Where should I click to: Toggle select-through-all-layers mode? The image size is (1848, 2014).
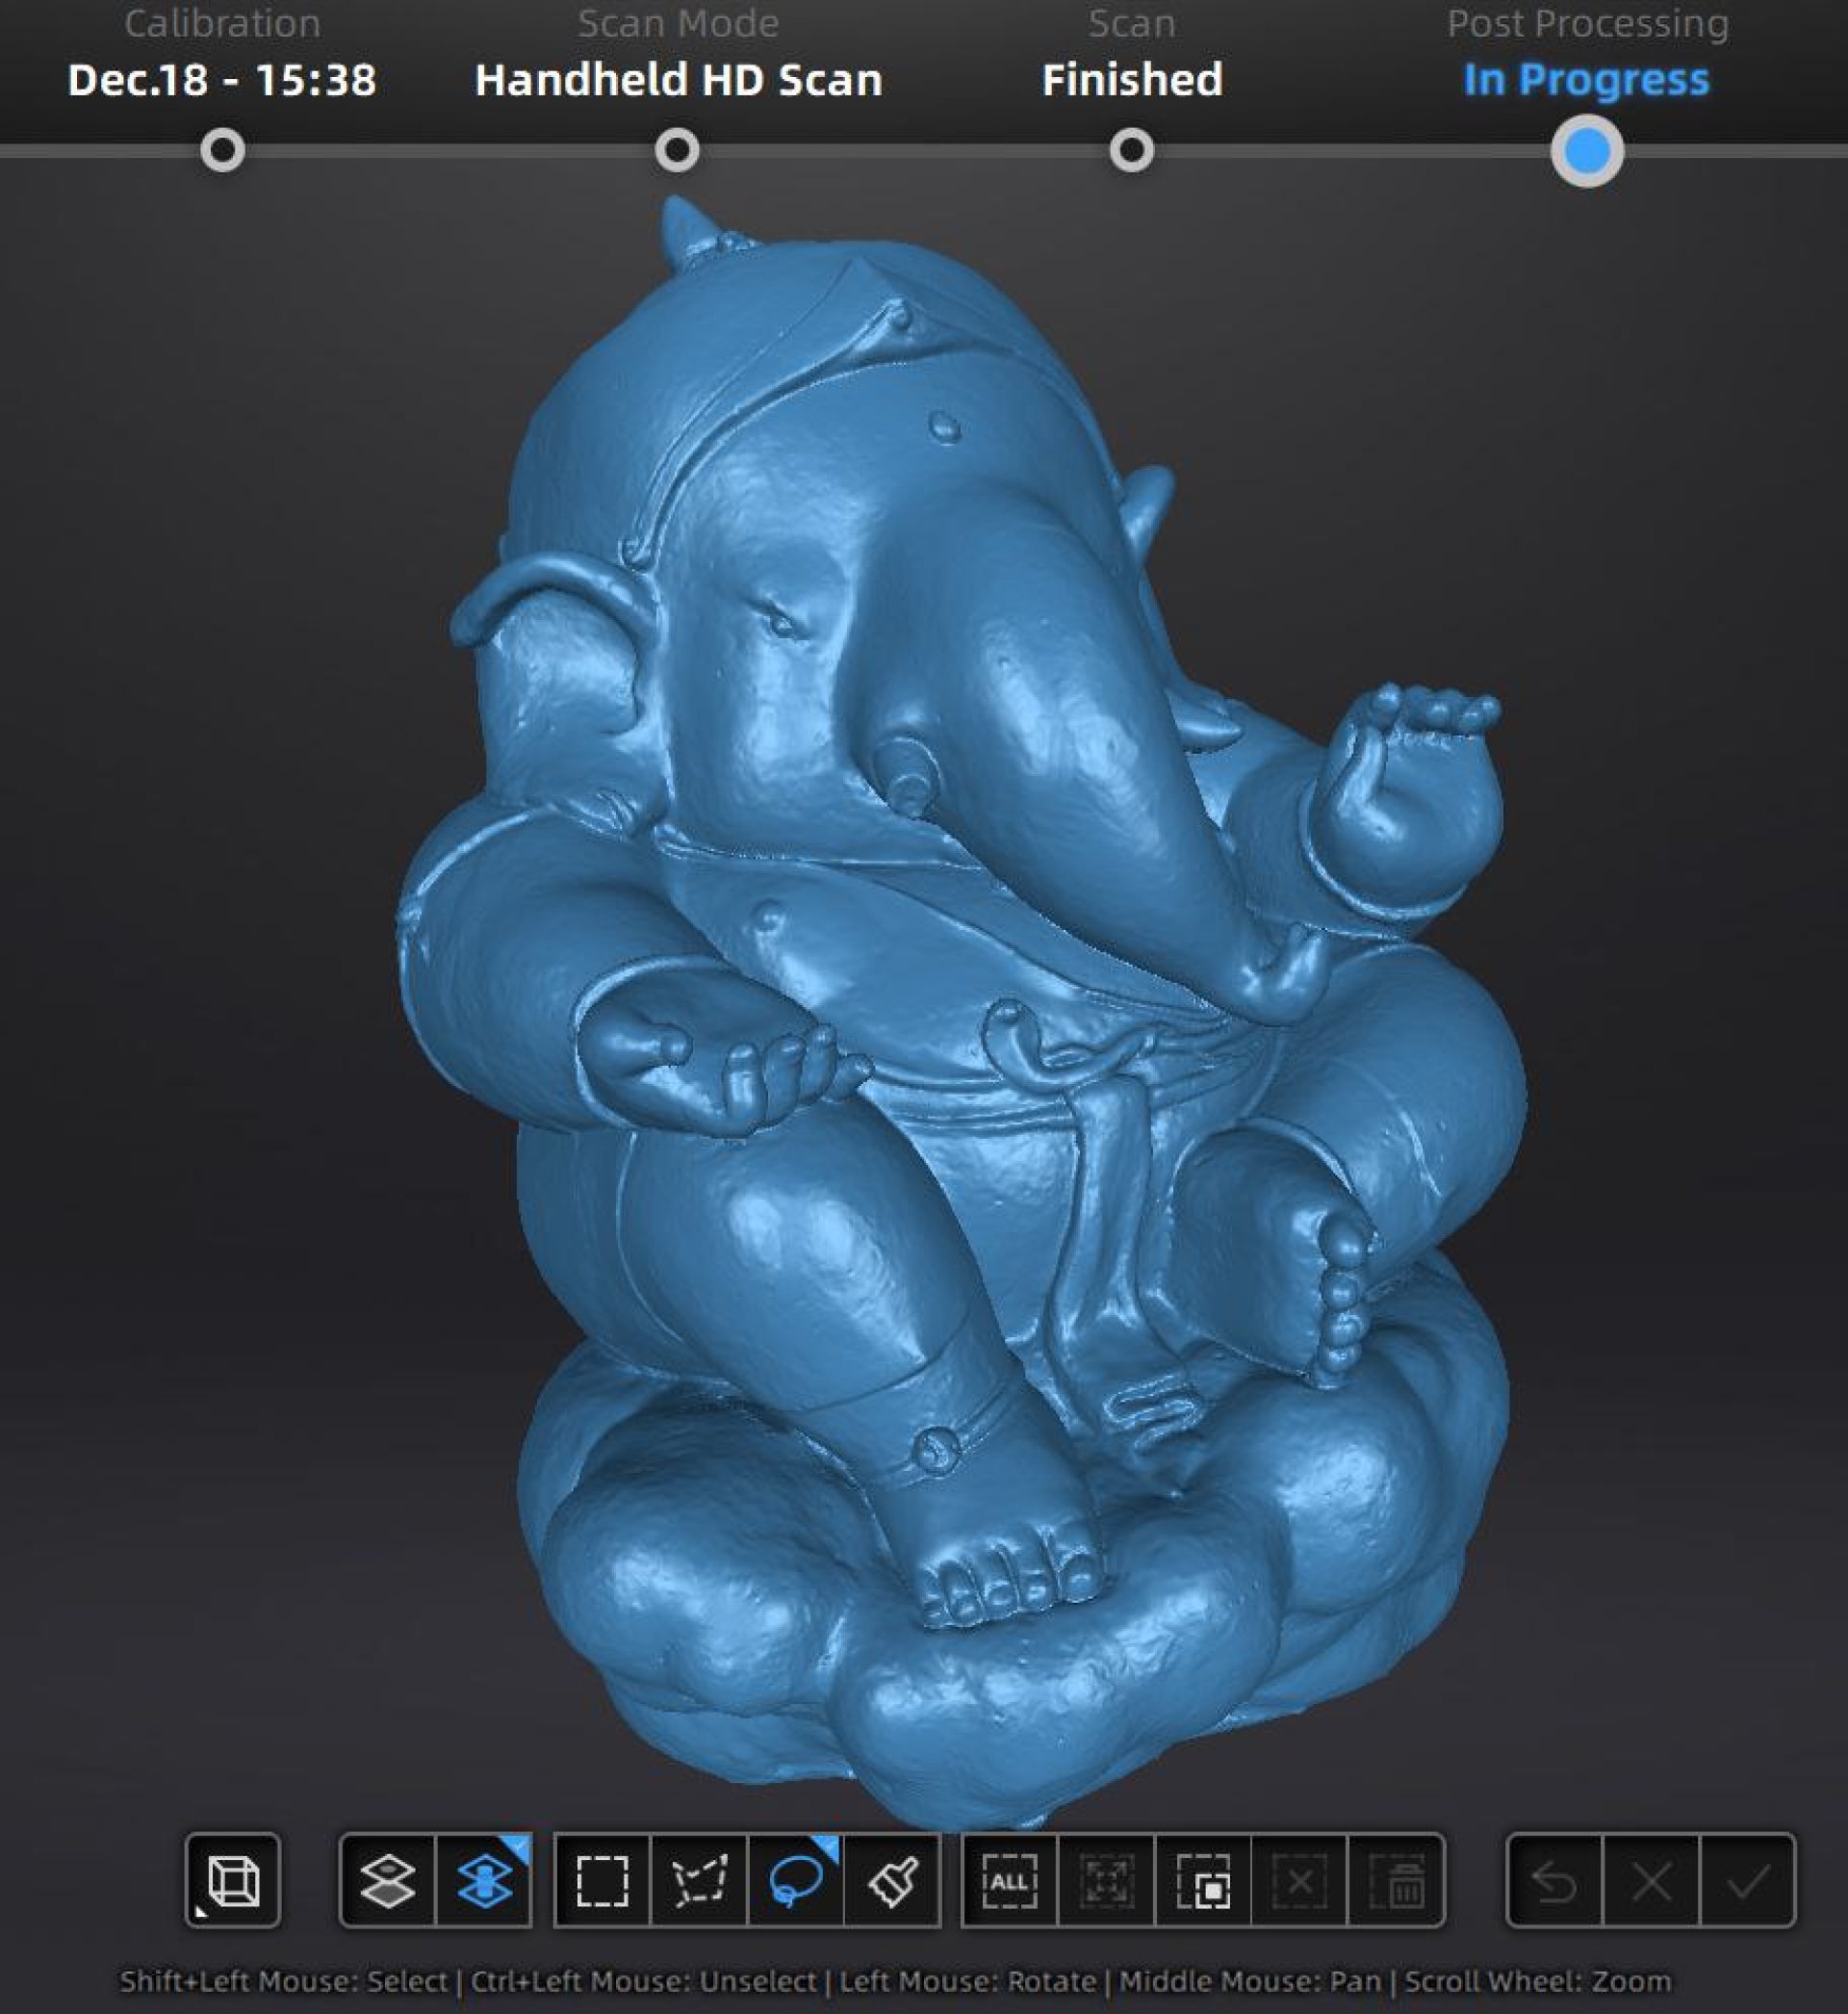pyautogui.click(x=484, y=1880)
